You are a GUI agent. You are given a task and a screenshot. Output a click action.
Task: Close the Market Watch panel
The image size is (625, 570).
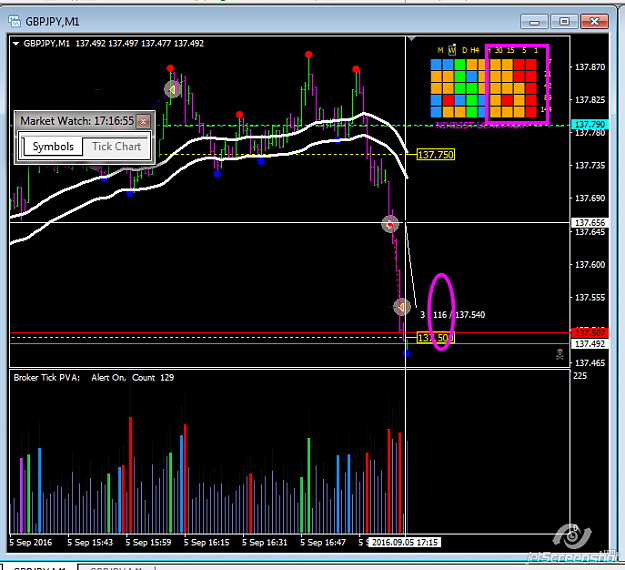point(143,121)
